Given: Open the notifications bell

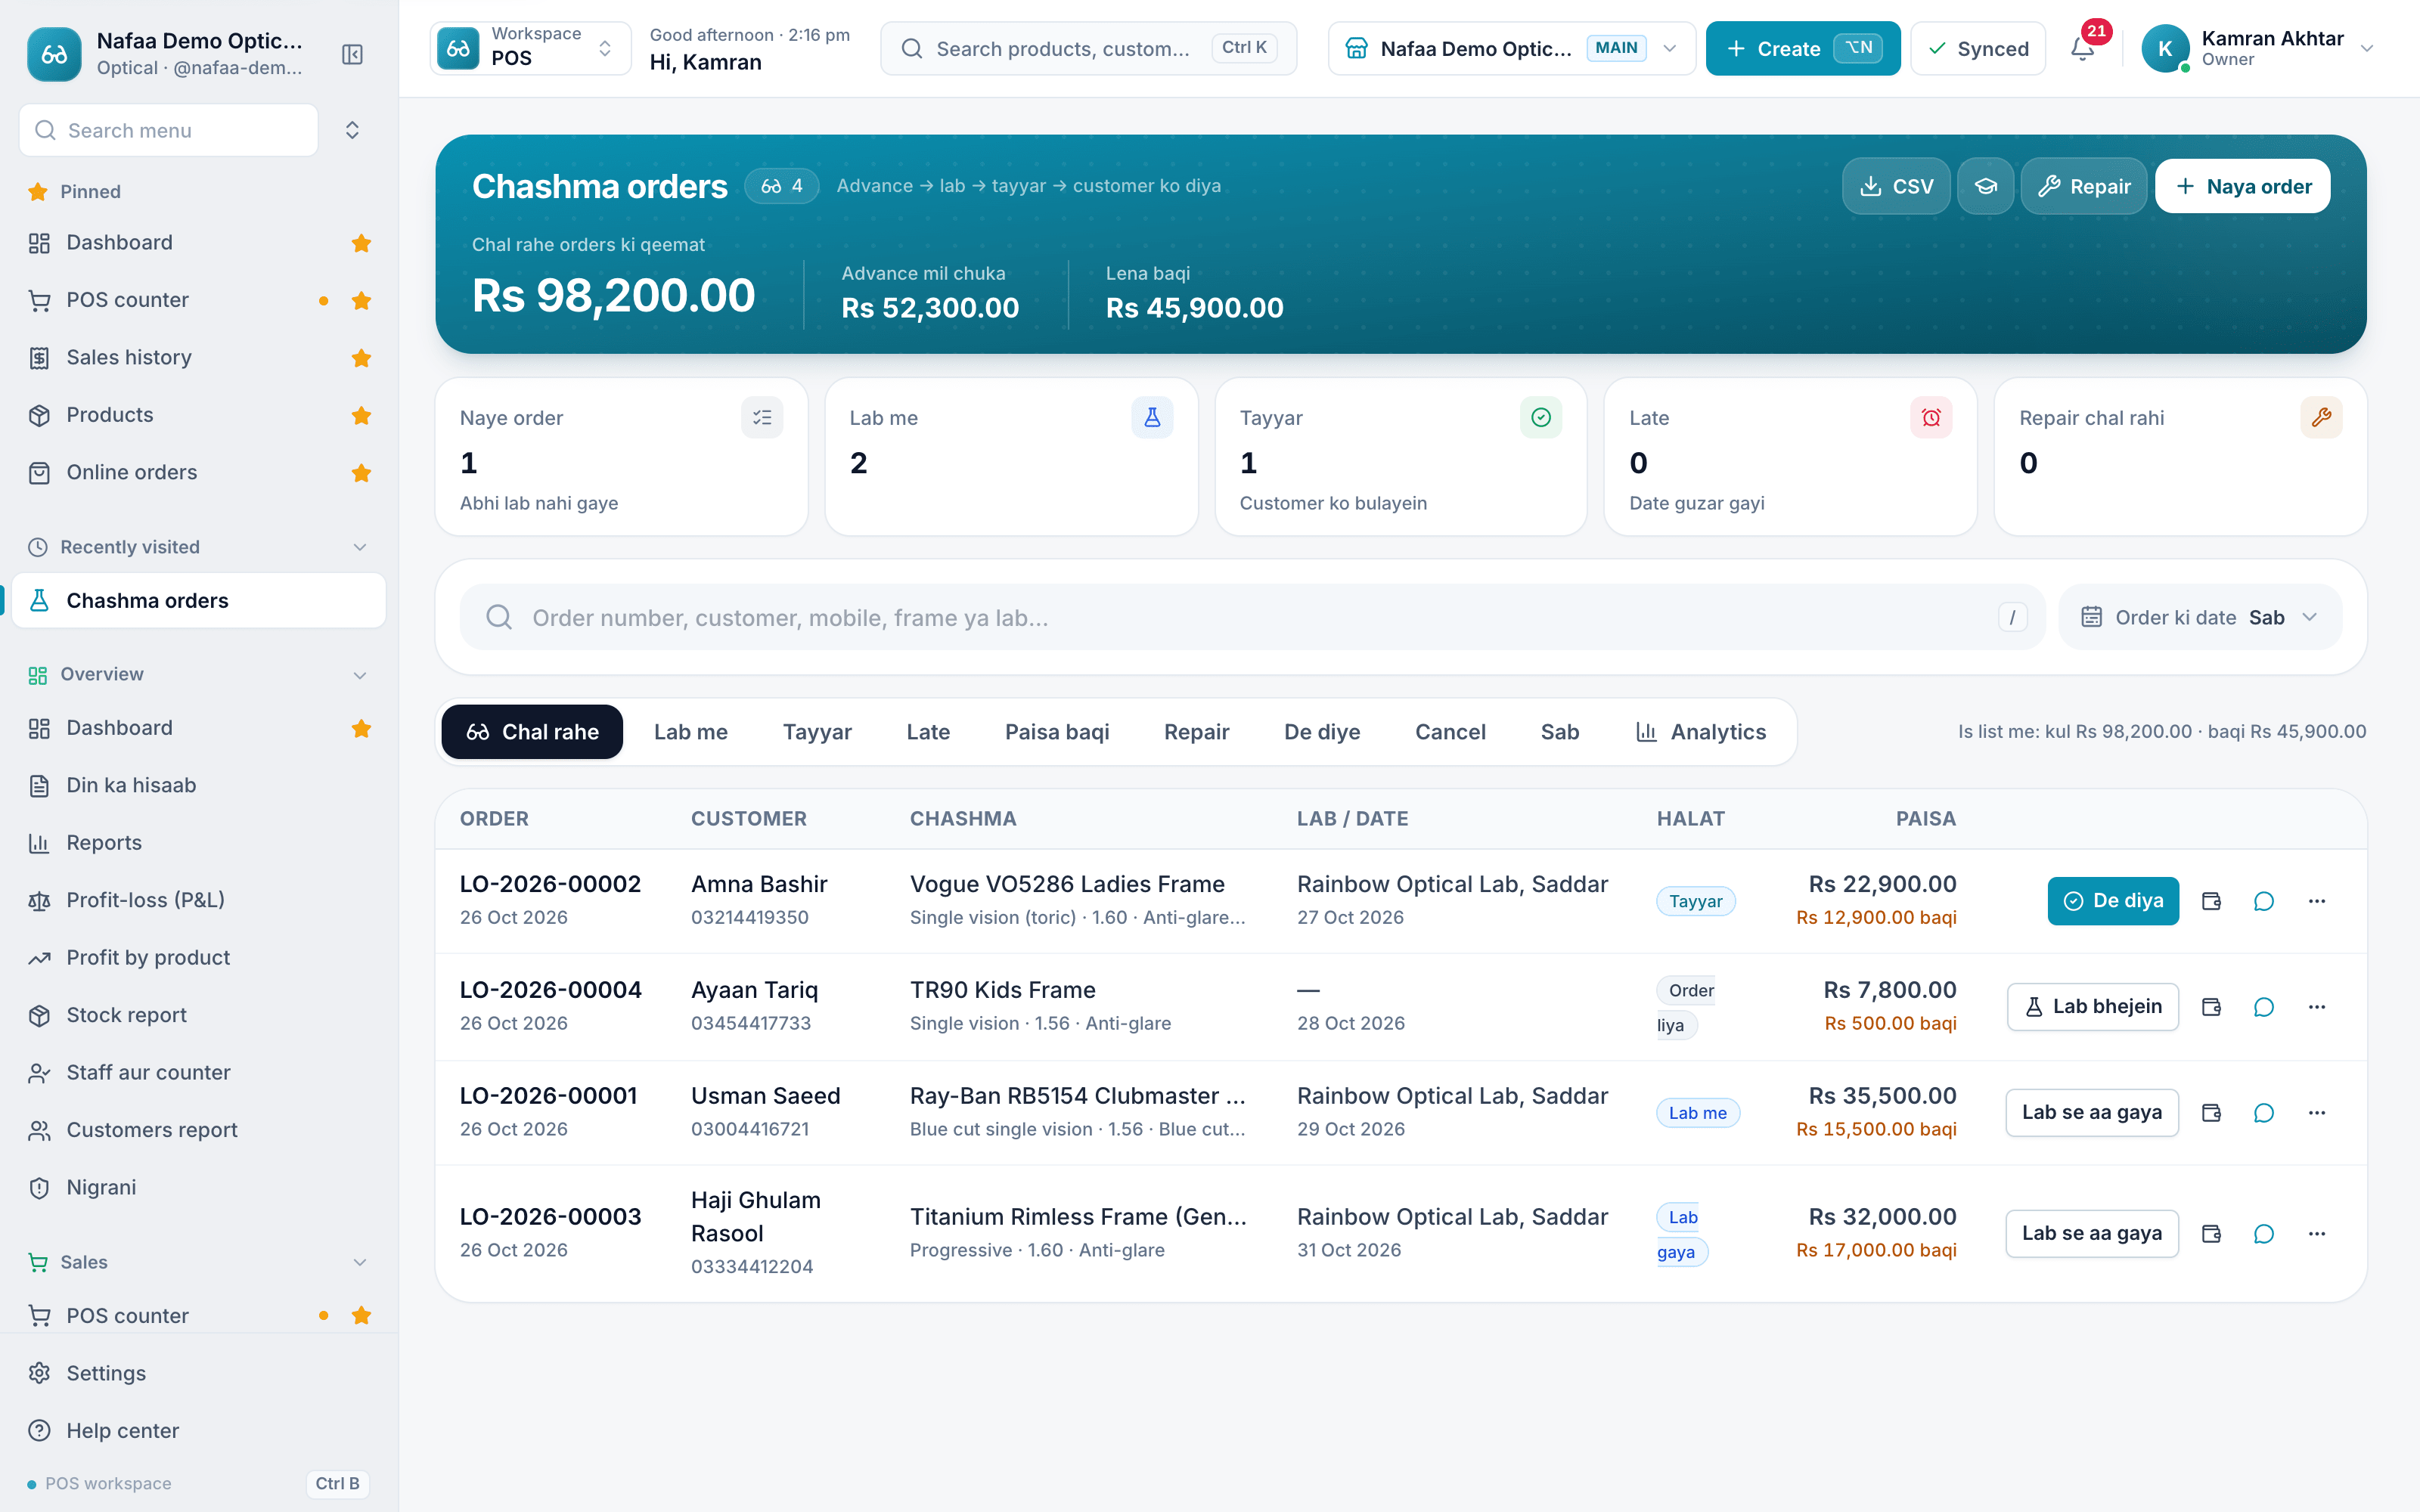Looking at the screenshot, I should pyautogui.click(x=2083, y=48).
